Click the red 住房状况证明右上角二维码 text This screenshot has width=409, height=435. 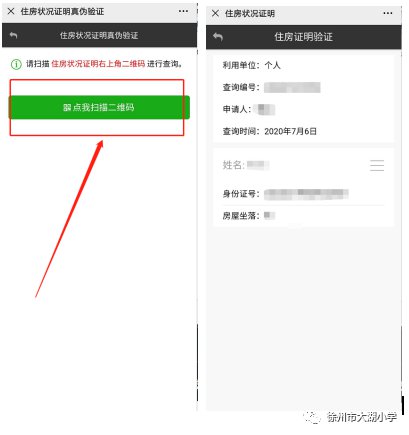[x=98, y=64]
